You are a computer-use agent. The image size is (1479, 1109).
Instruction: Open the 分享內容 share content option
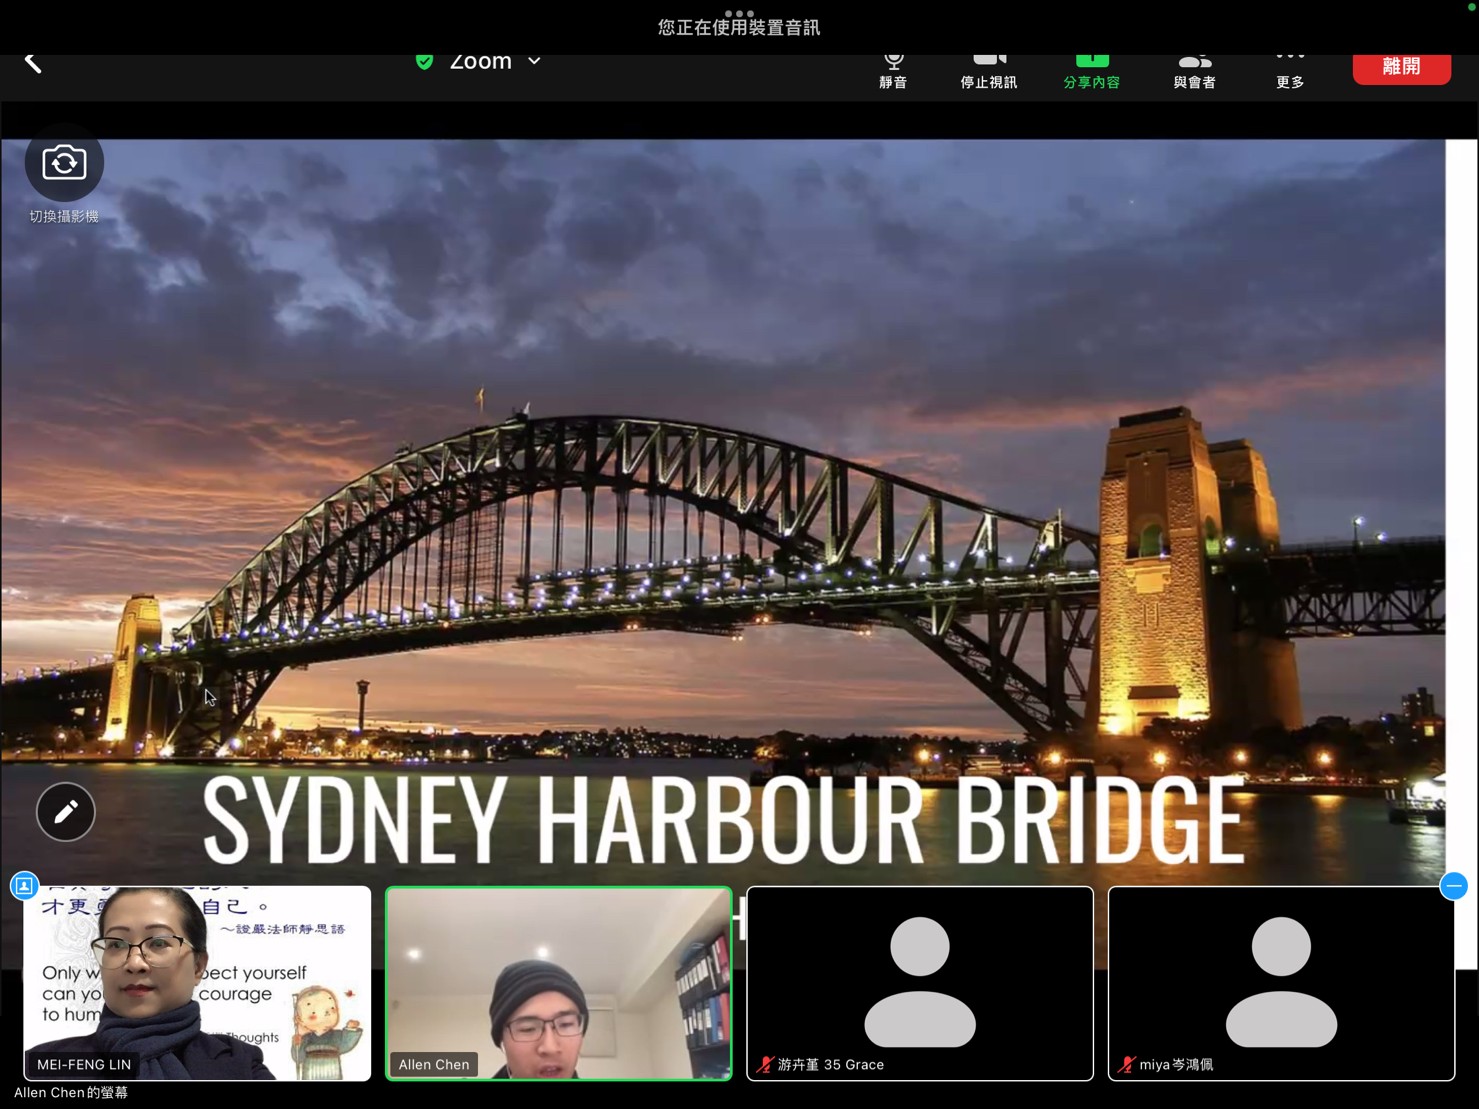pyautogui.click(x=1091, y=70)
